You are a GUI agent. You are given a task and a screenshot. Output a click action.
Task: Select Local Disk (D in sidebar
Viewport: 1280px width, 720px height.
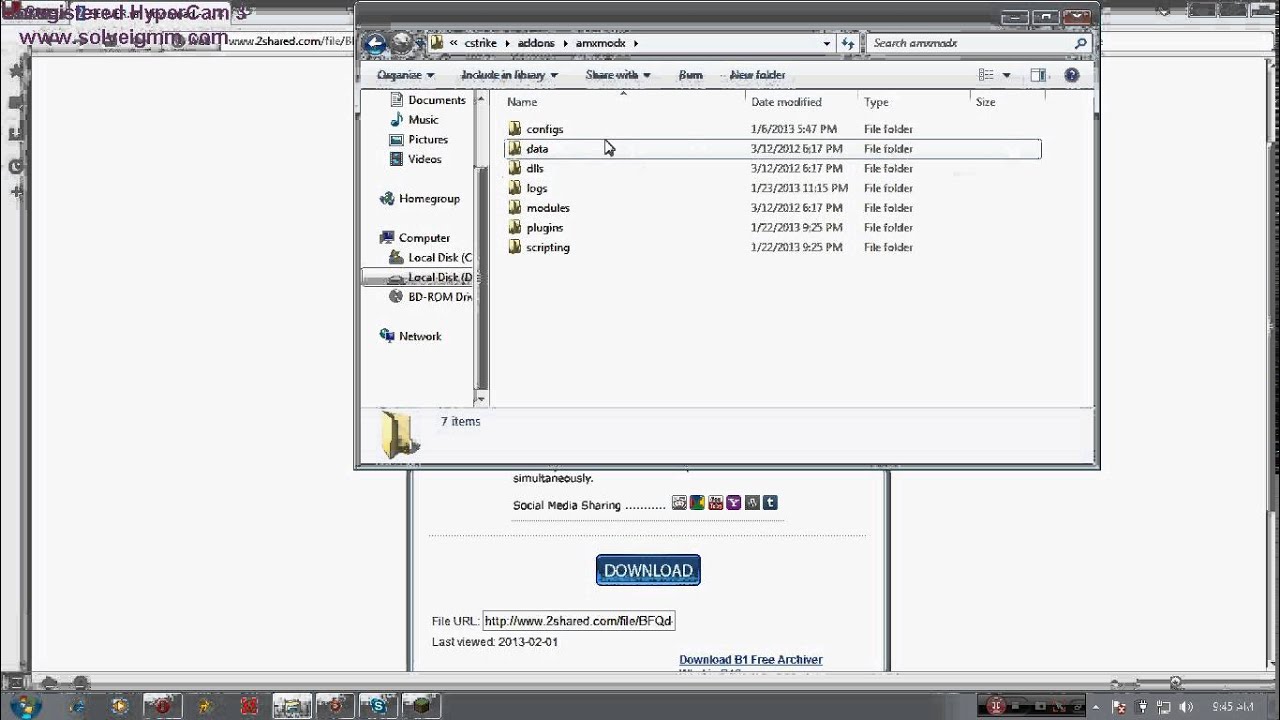click(440, 277)
